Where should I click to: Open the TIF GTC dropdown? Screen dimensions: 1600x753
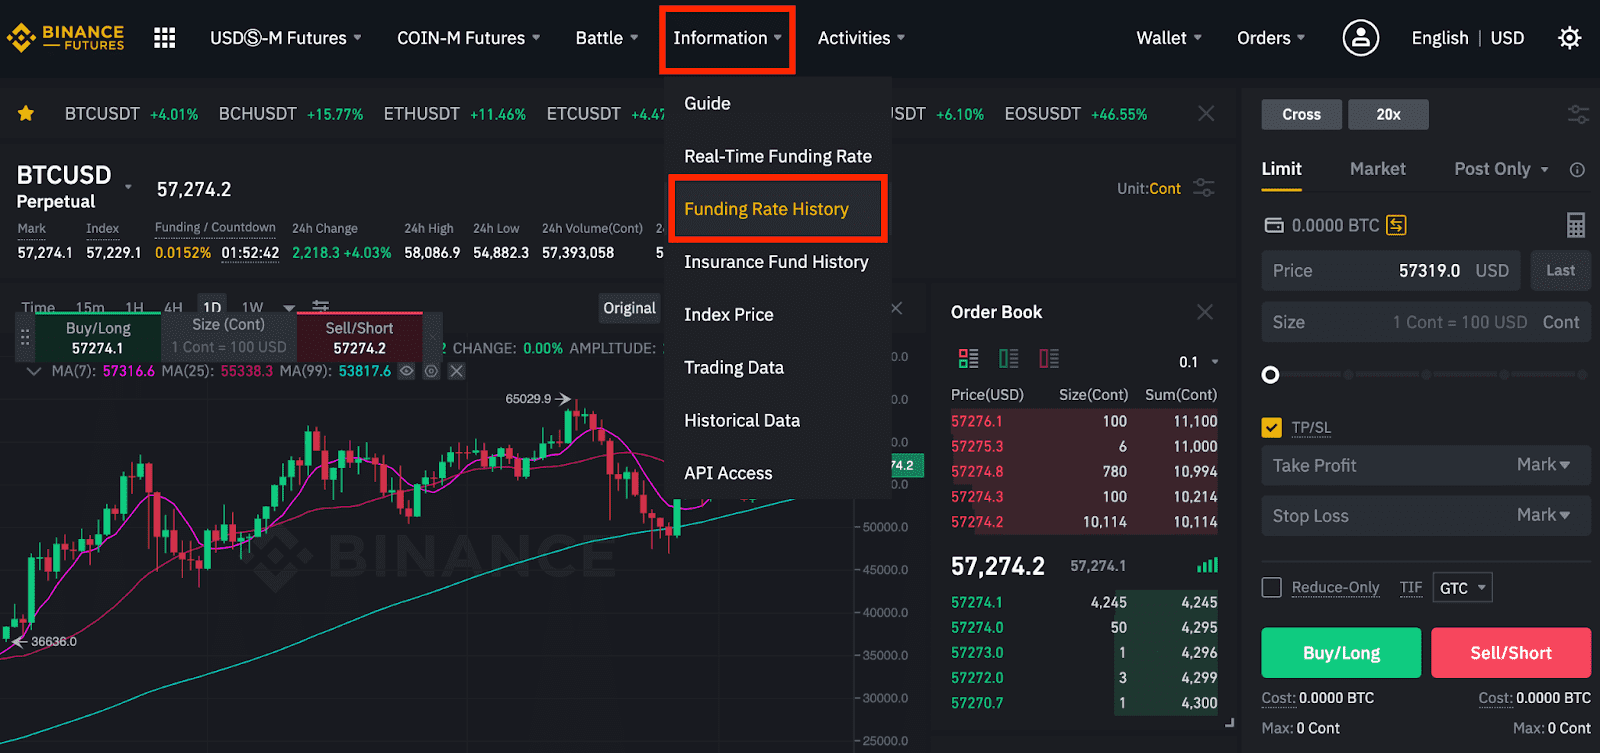coord(1463,587)
